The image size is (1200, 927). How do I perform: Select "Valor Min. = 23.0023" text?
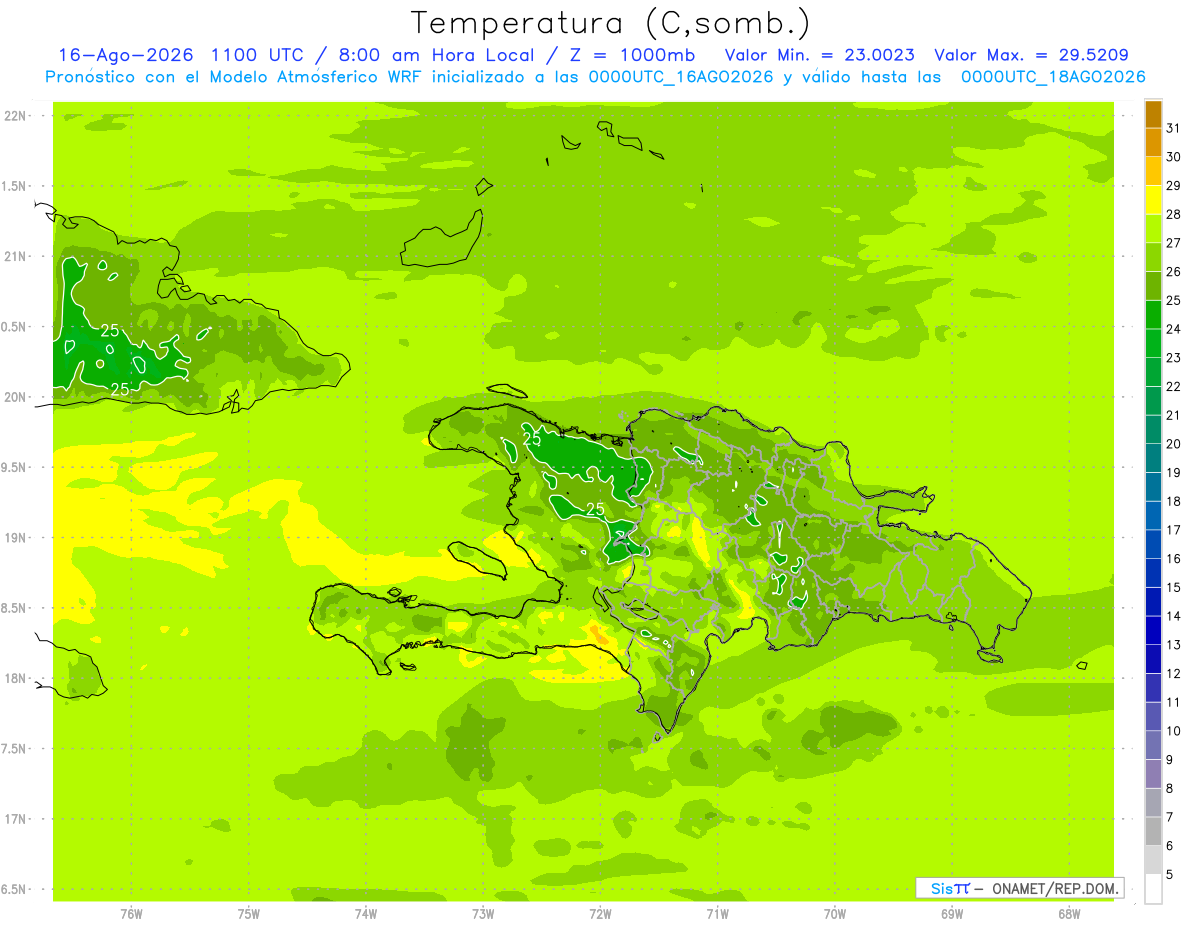(820, 55)
